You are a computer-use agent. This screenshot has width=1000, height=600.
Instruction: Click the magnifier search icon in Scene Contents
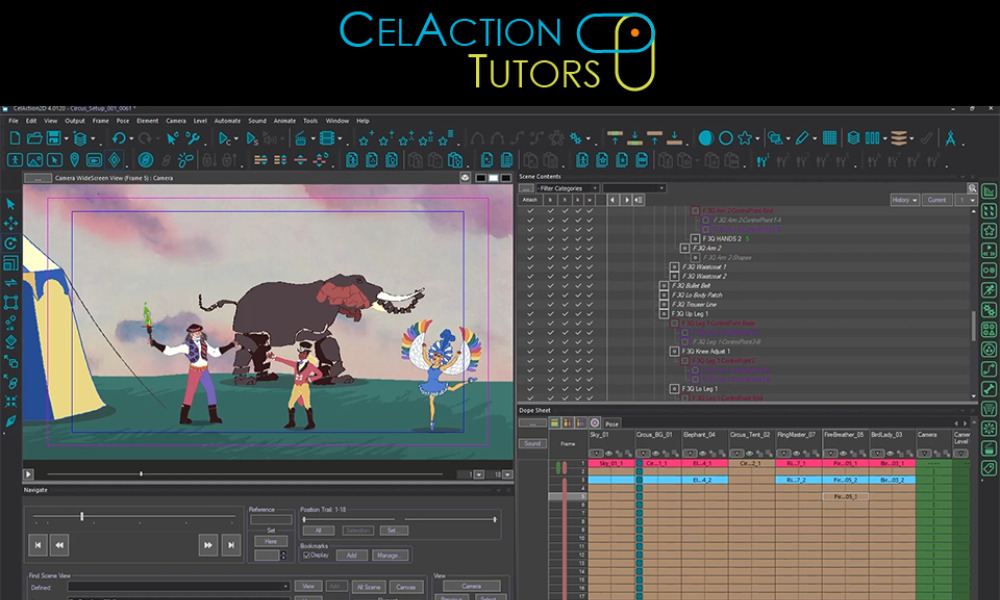(x=972, y=188)
